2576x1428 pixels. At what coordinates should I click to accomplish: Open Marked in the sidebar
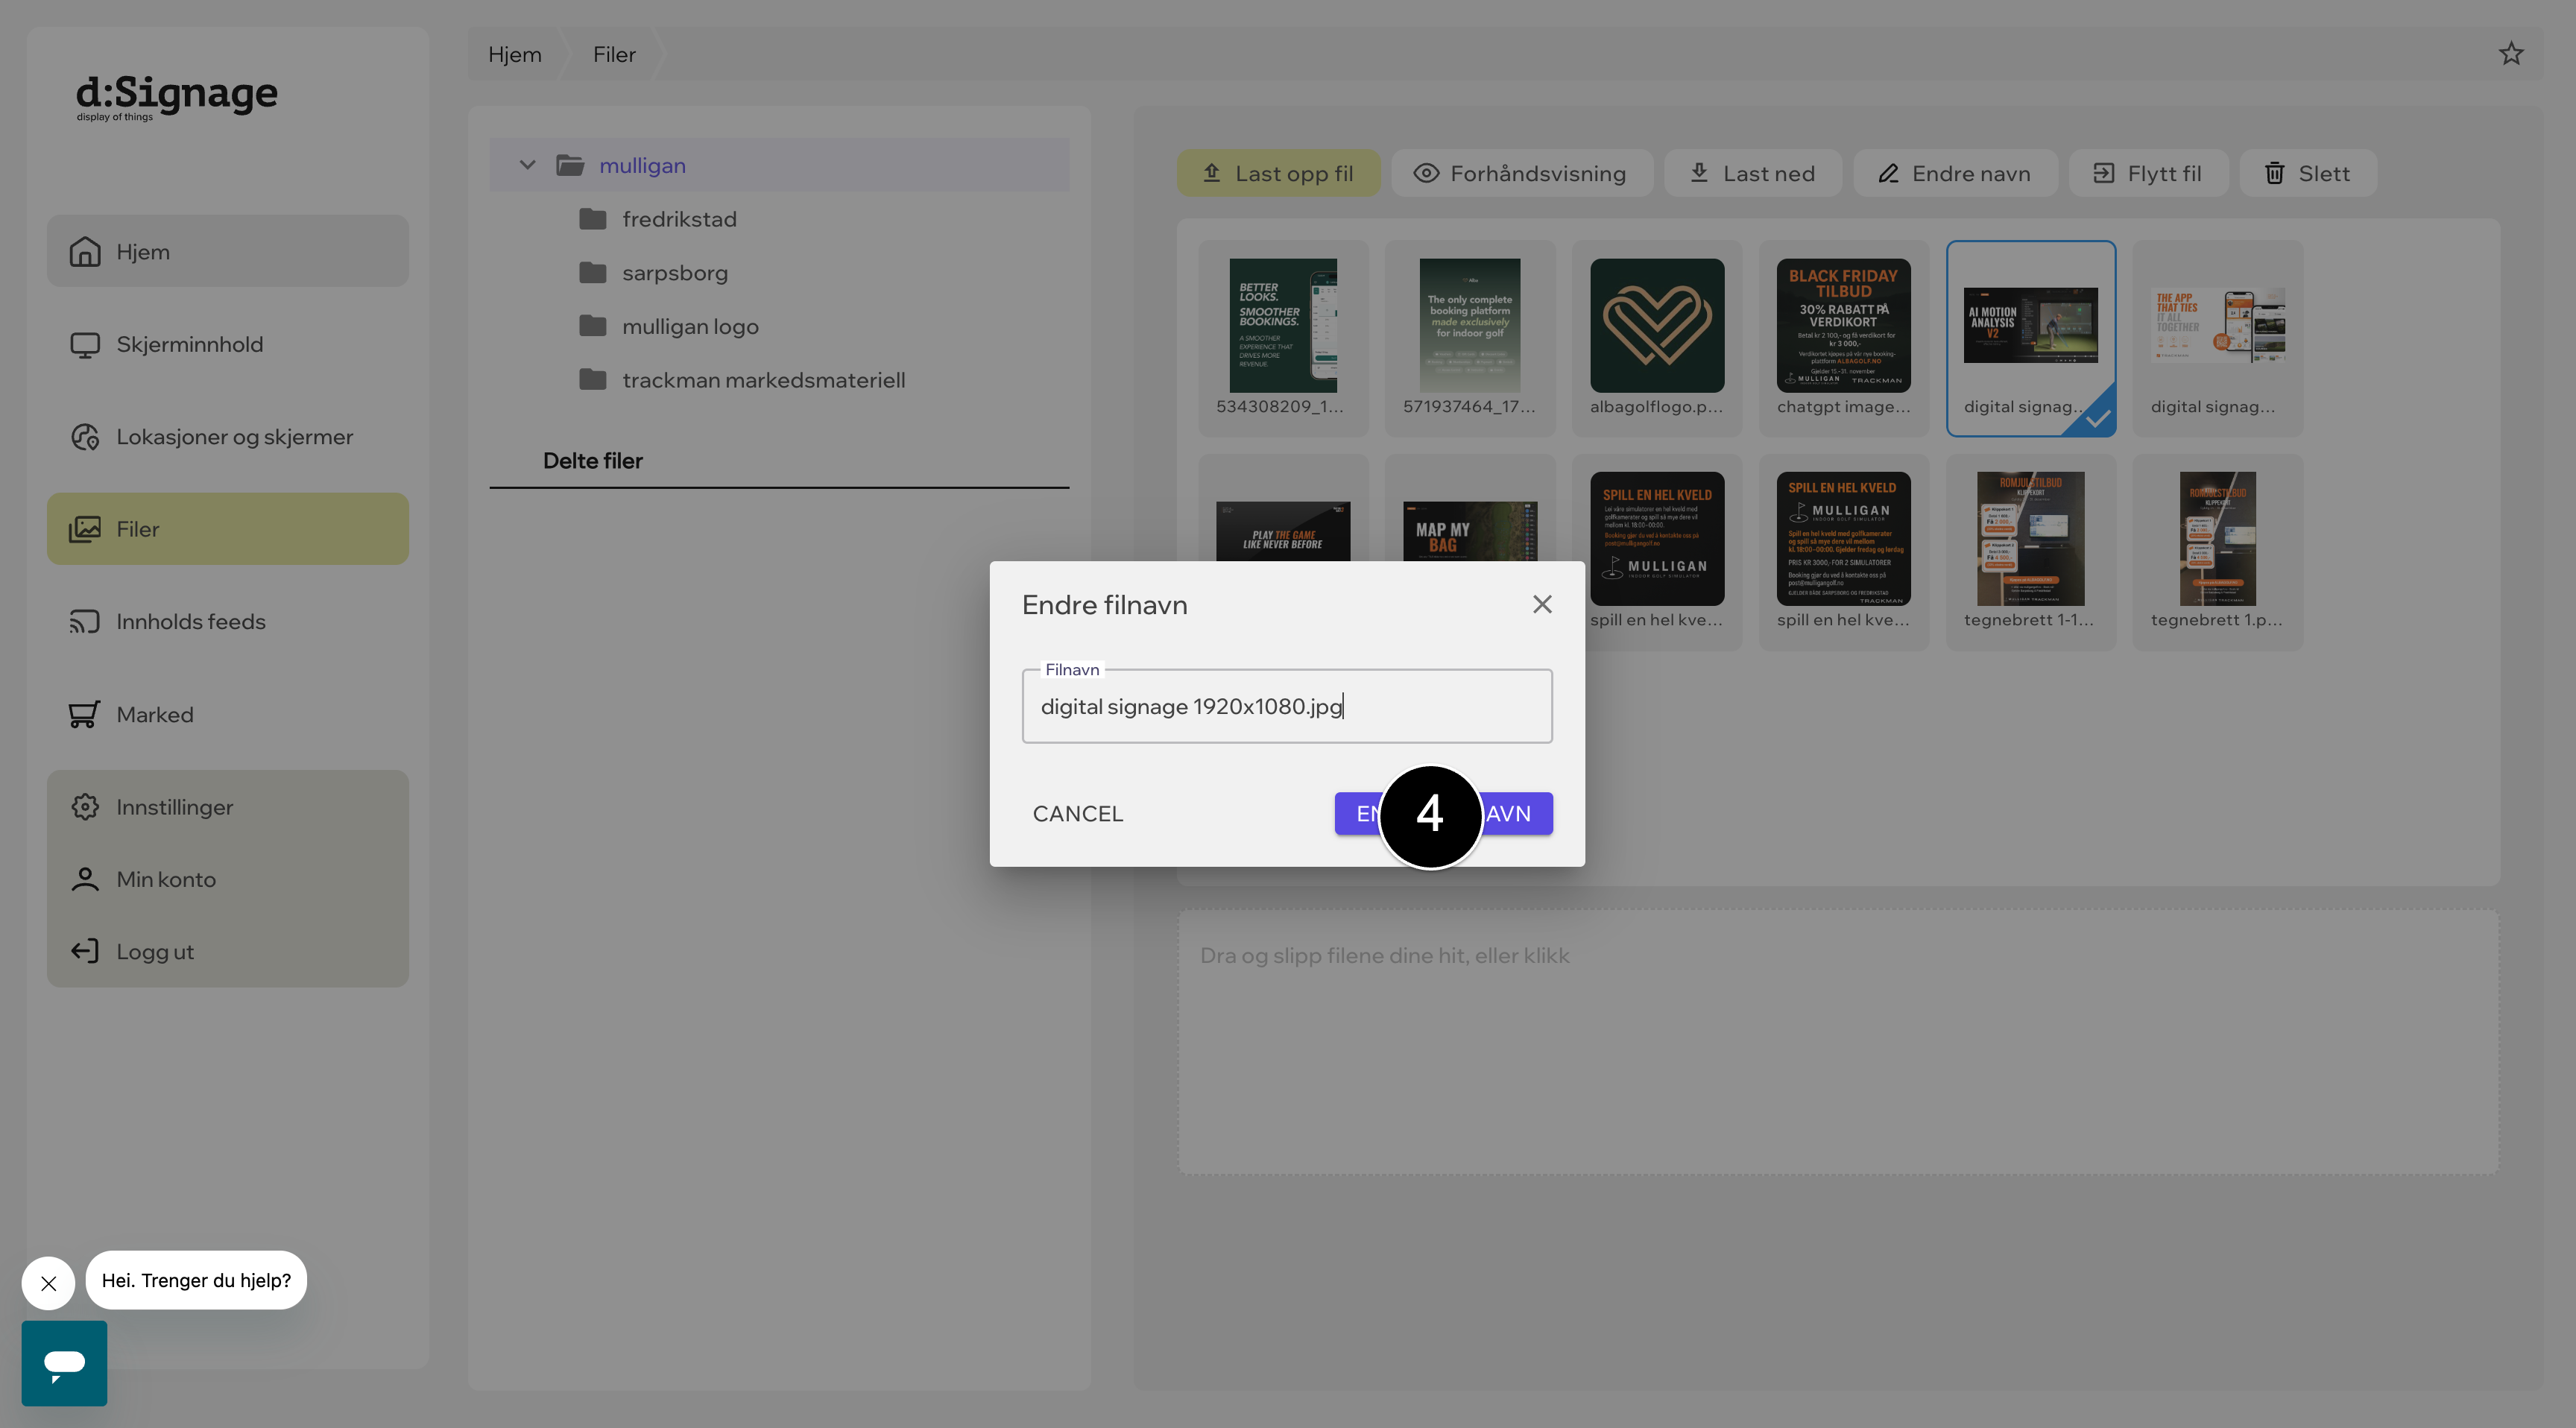click(227, 714)
